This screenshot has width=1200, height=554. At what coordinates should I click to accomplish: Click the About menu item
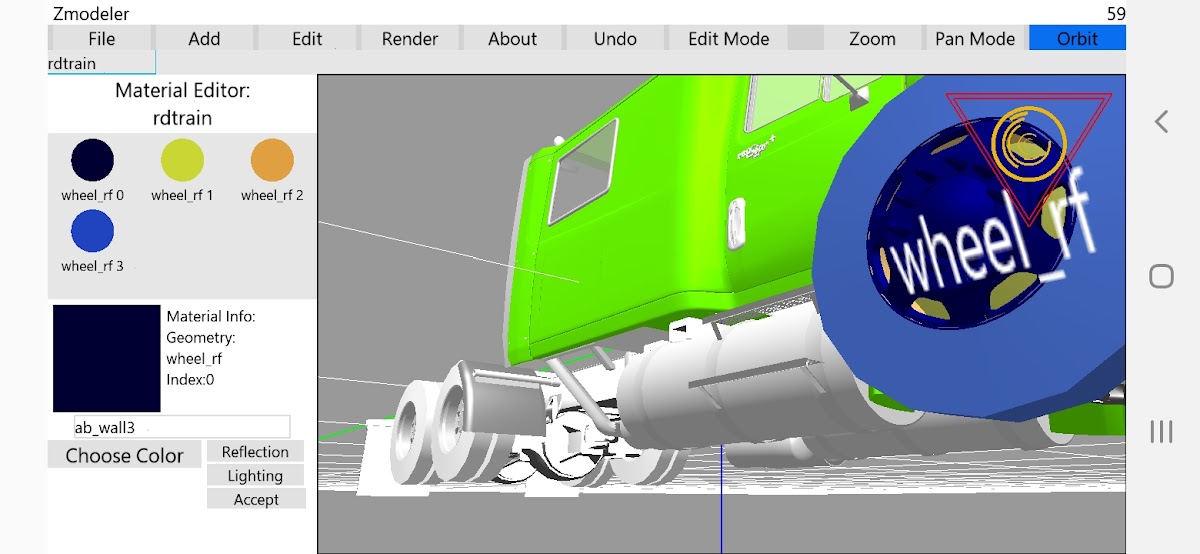pos(512,39)
